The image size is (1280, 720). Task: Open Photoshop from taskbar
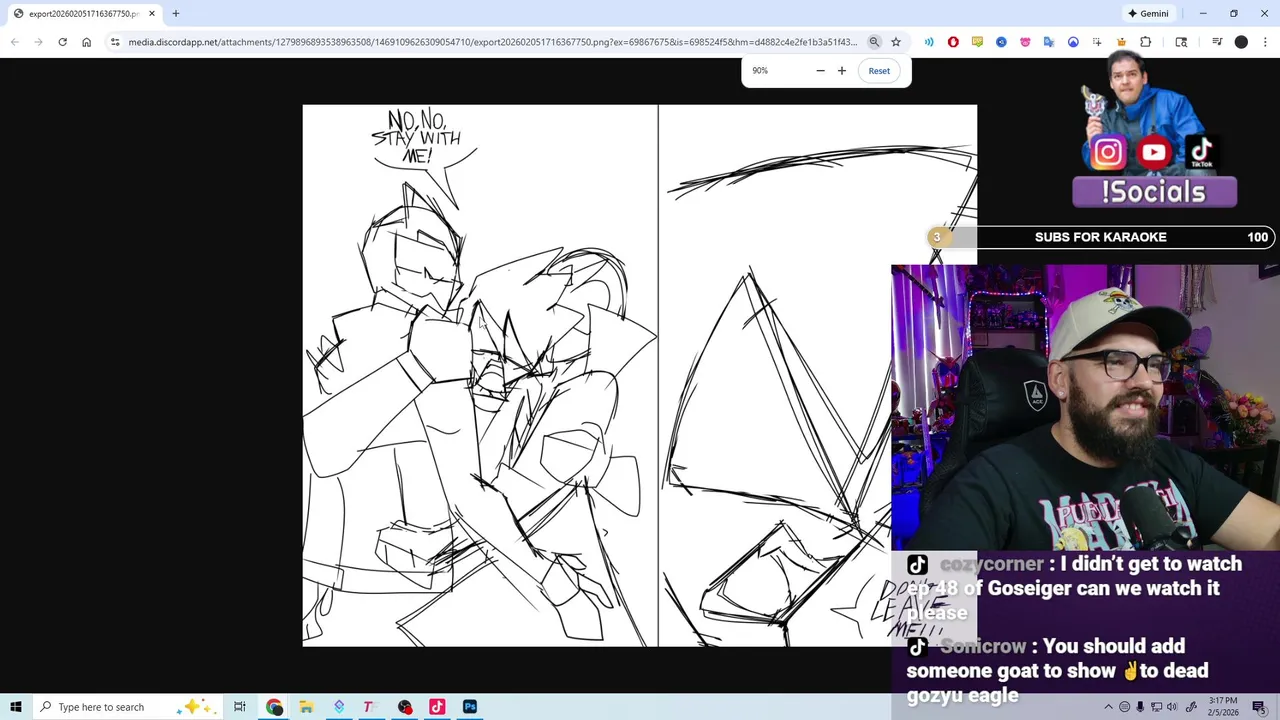tap(470, 707)
